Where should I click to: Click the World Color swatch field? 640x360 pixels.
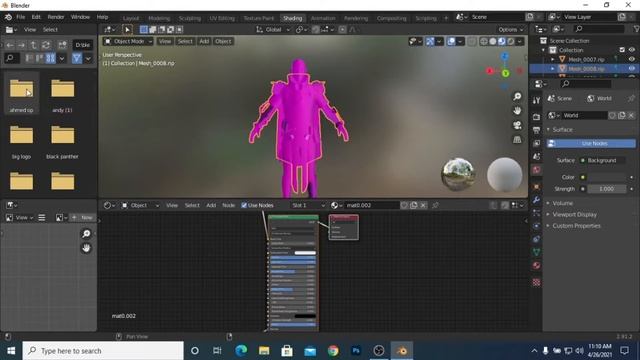(x=607, y=177)
